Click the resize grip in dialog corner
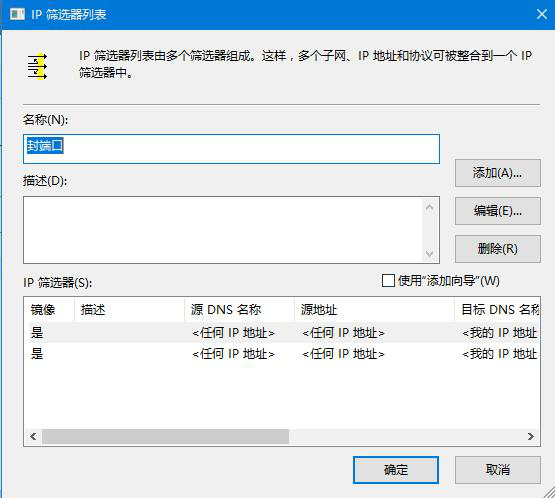The image size is (555, 498). pyautogui.click(x=549, y=492)
